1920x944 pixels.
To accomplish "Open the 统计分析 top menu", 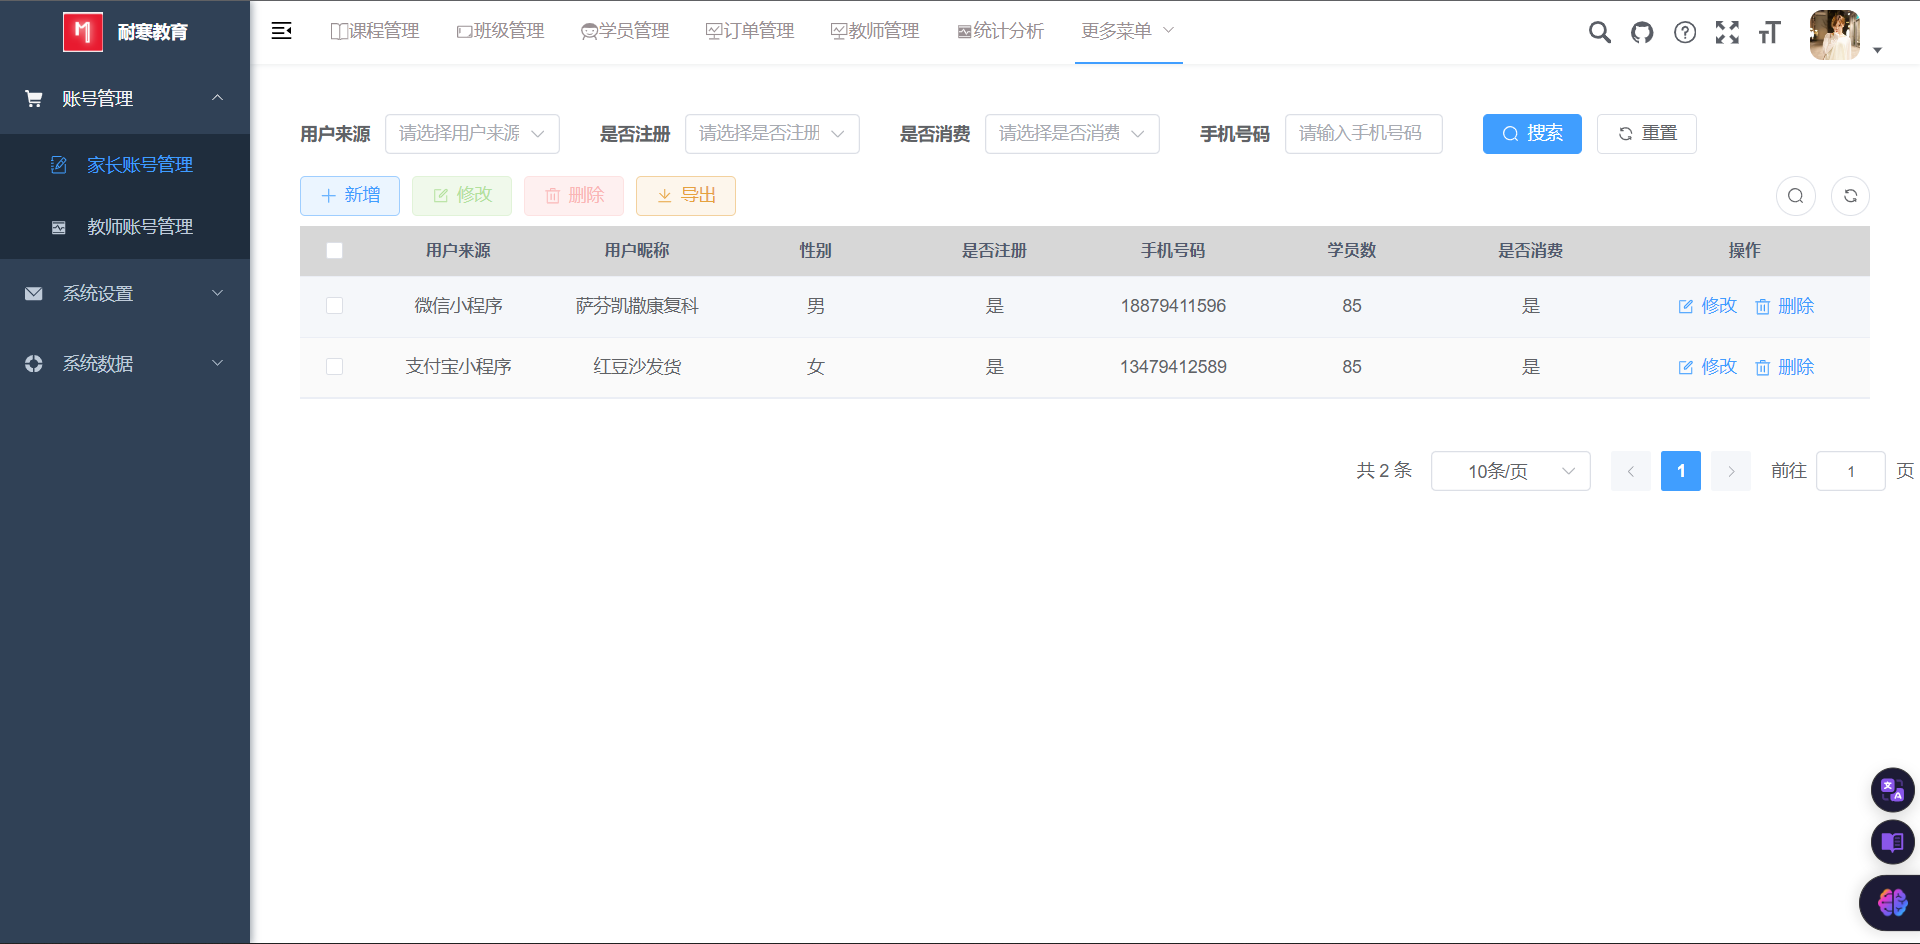I will (1000, 31).
